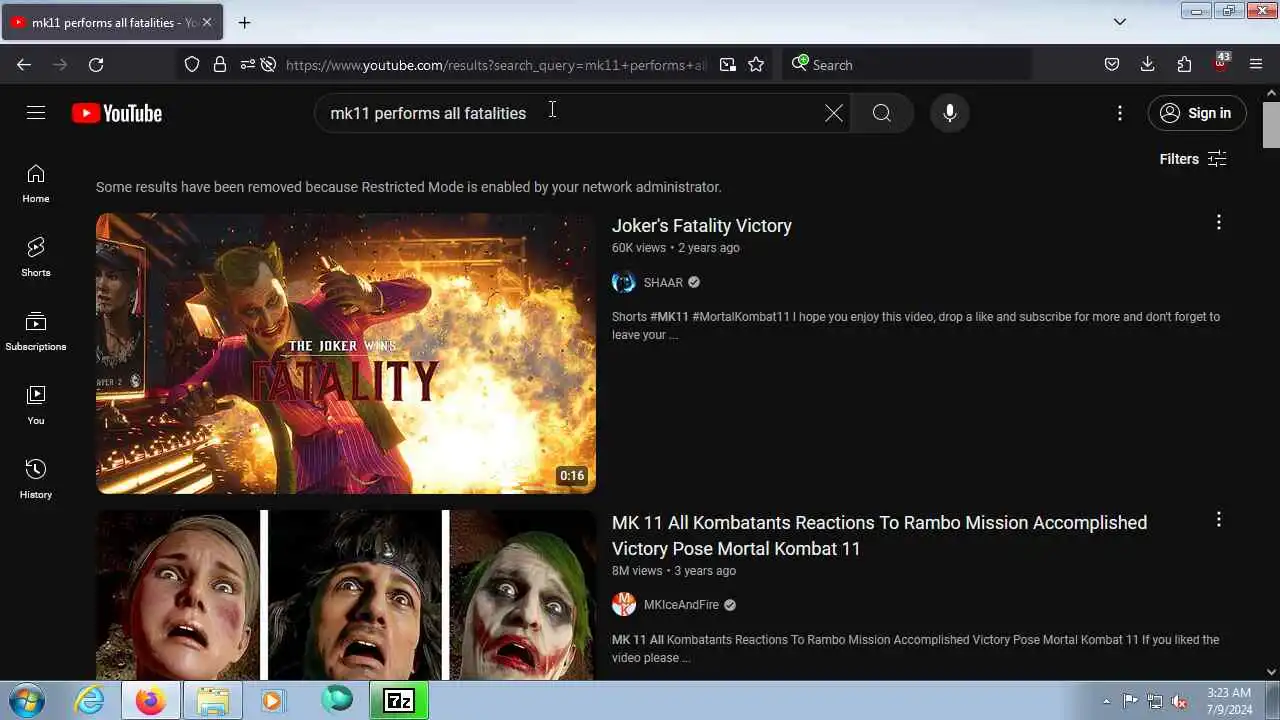Screen dimensions: 1280x720
Task: Open the Firefox extensions menu
Action: (1184, 65)
